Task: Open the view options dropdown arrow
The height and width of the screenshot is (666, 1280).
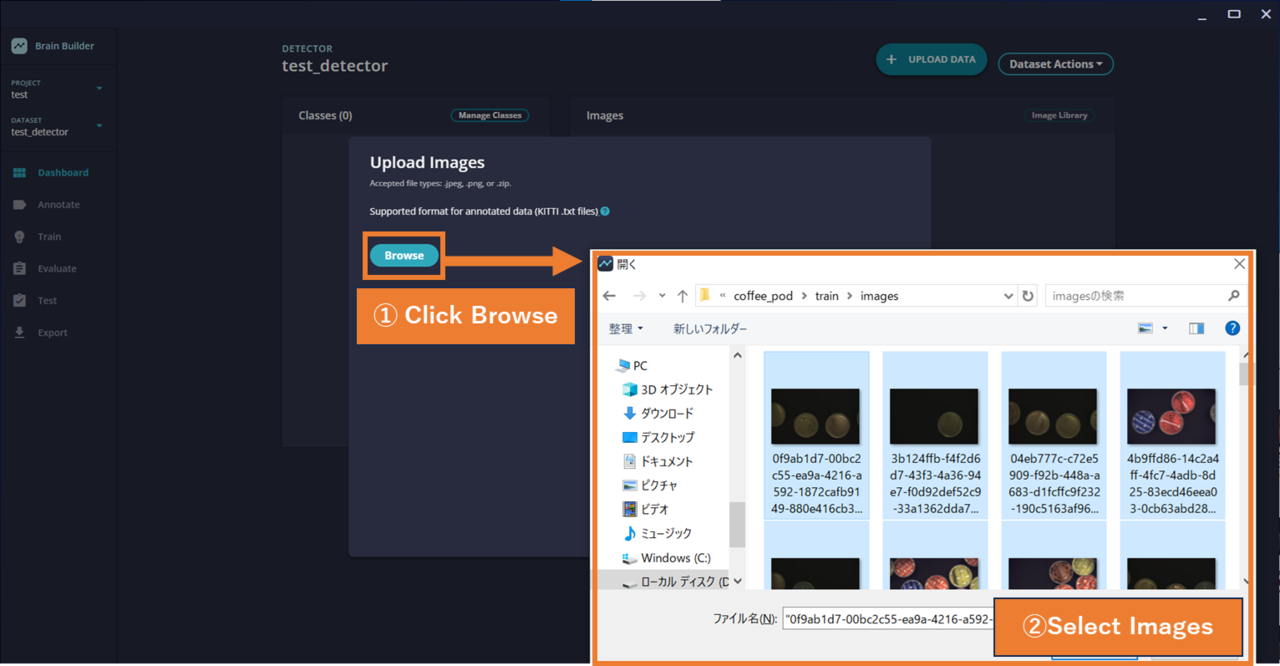Action: pos(1165,328)
